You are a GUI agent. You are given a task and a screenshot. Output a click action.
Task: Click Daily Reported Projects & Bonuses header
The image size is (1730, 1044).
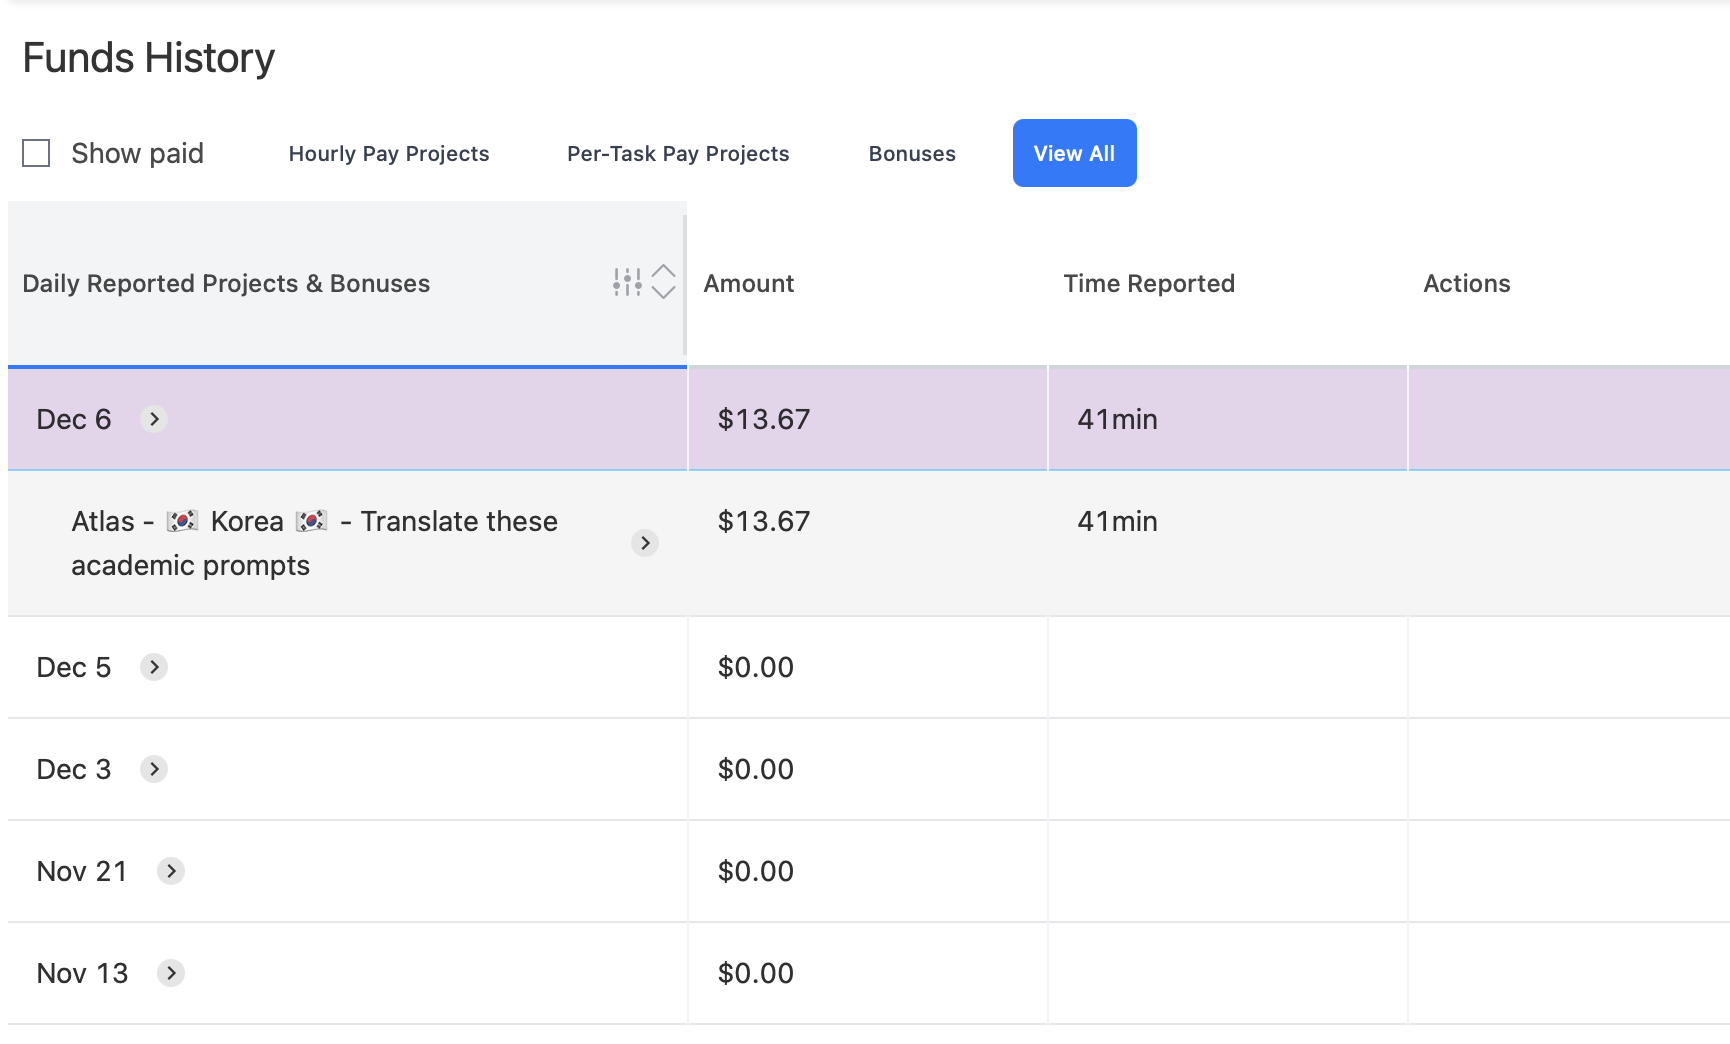[x=226, y=284]
